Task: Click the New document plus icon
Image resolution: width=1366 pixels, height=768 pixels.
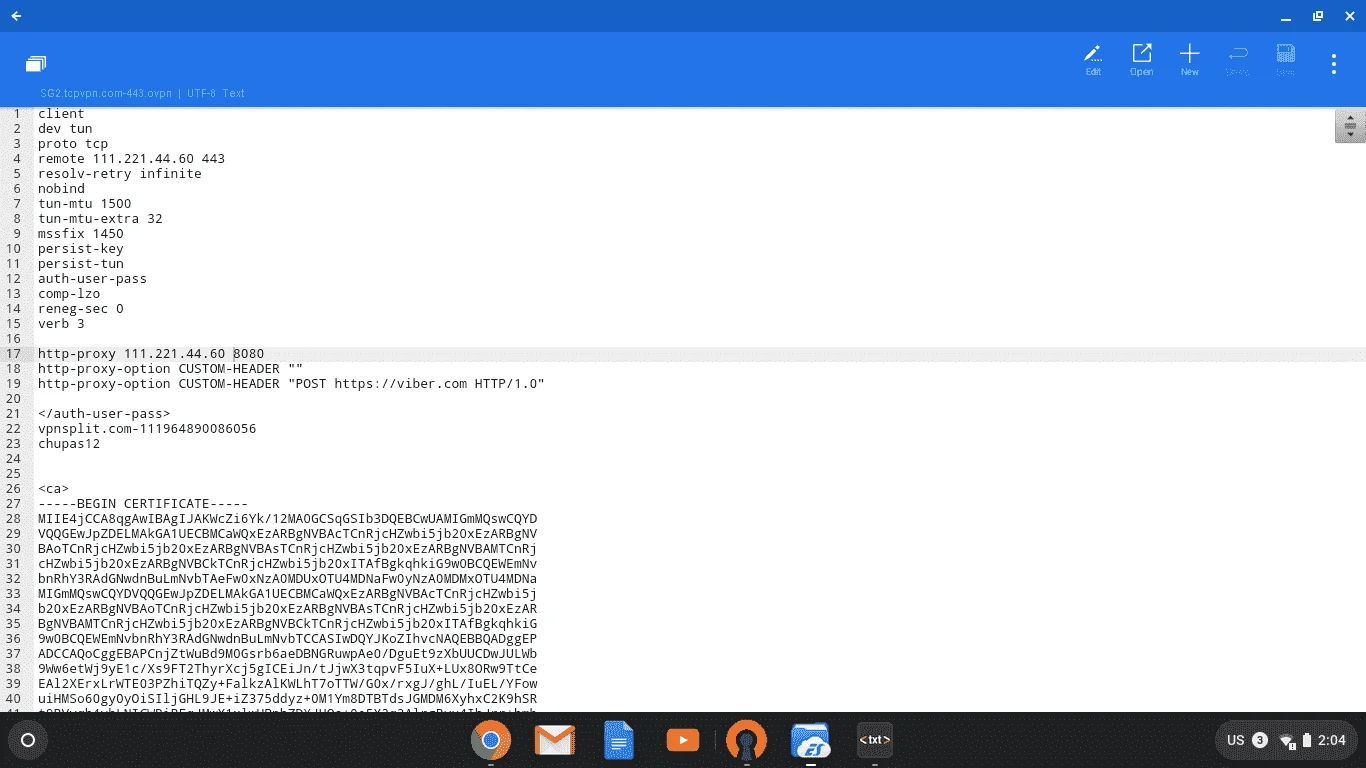Action: pos(1189,59)
